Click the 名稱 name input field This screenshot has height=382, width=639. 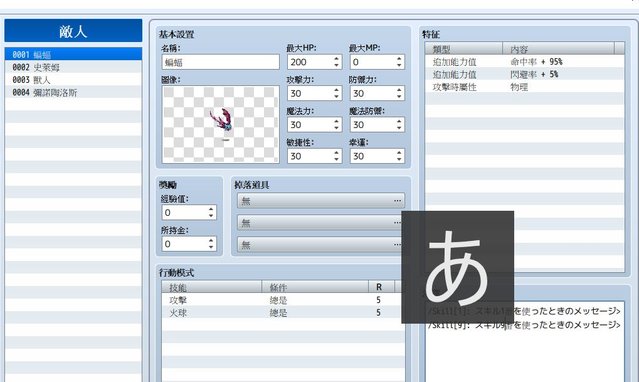coord(220,62)
